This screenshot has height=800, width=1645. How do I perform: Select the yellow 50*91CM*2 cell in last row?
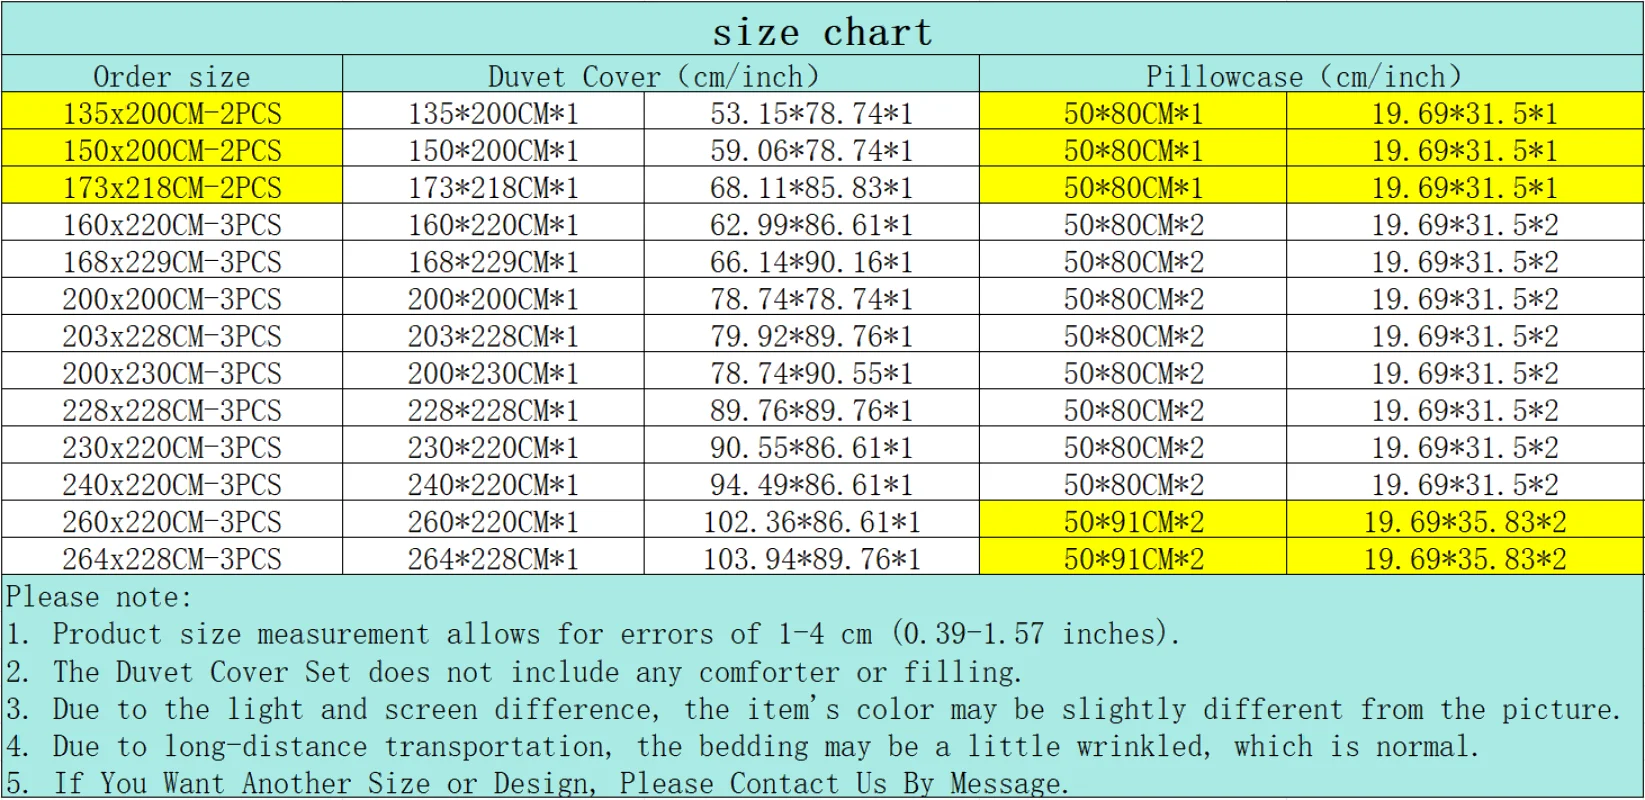point(1133,557)
